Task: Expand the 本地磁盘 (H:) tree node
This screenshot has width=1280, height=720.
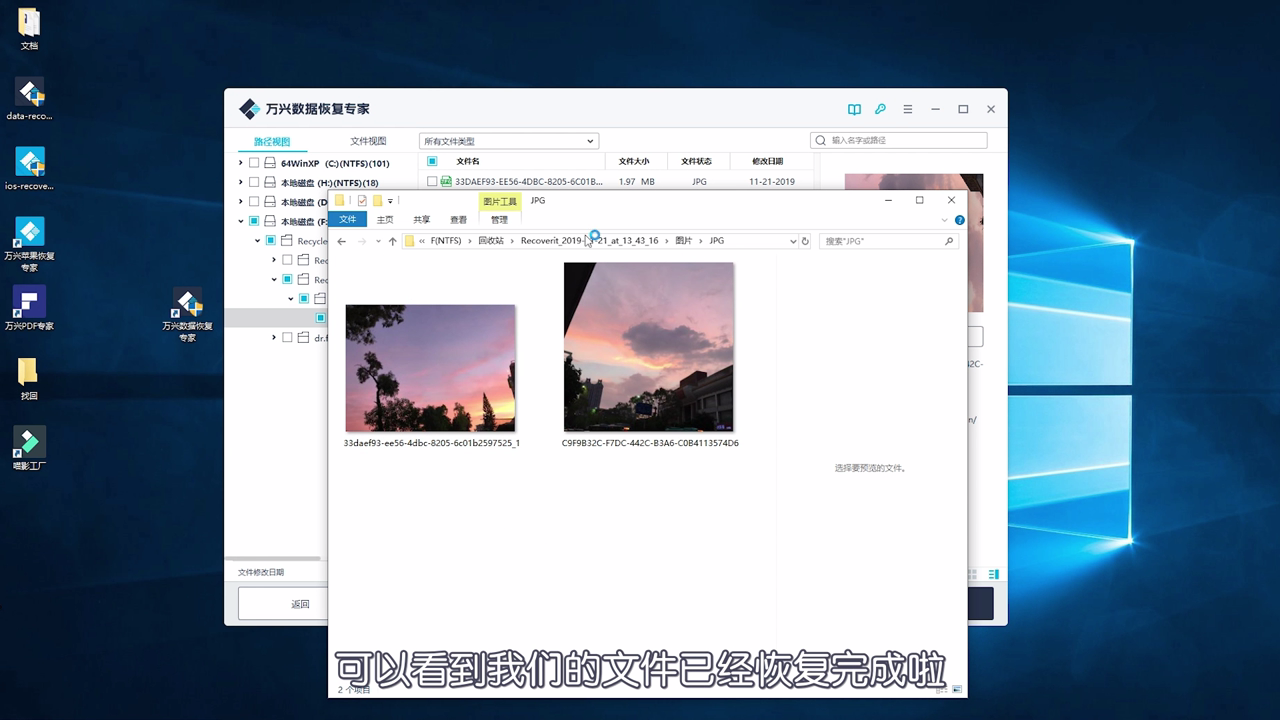Action: (240, 182)
